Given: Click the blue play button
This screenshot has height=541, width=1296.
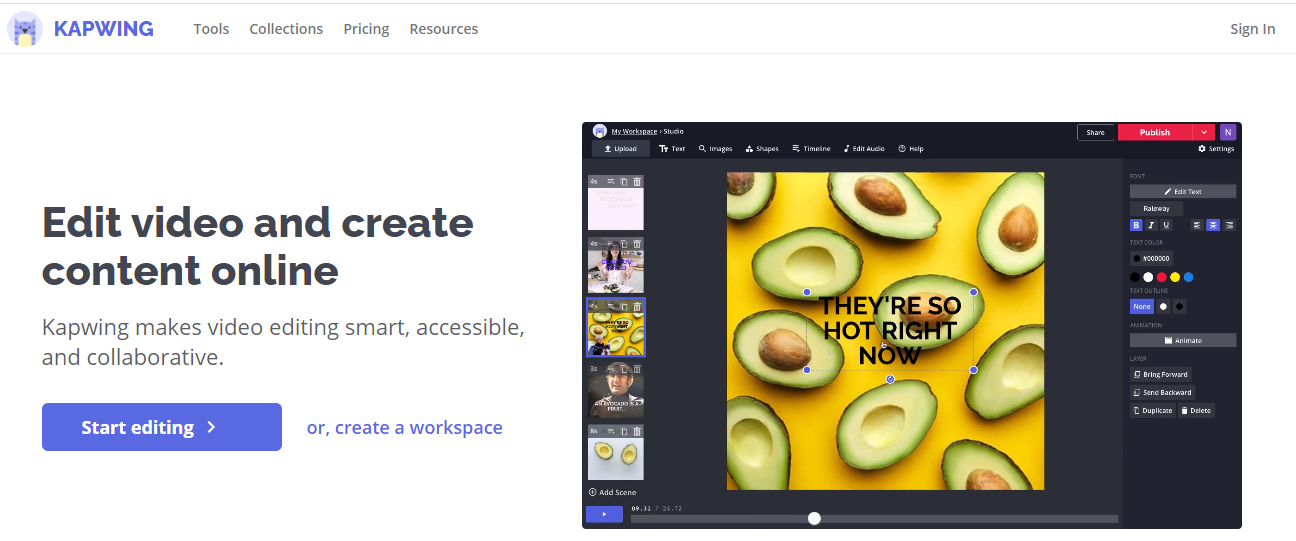Looking at the screenshot, I should [x=604, y=514].
